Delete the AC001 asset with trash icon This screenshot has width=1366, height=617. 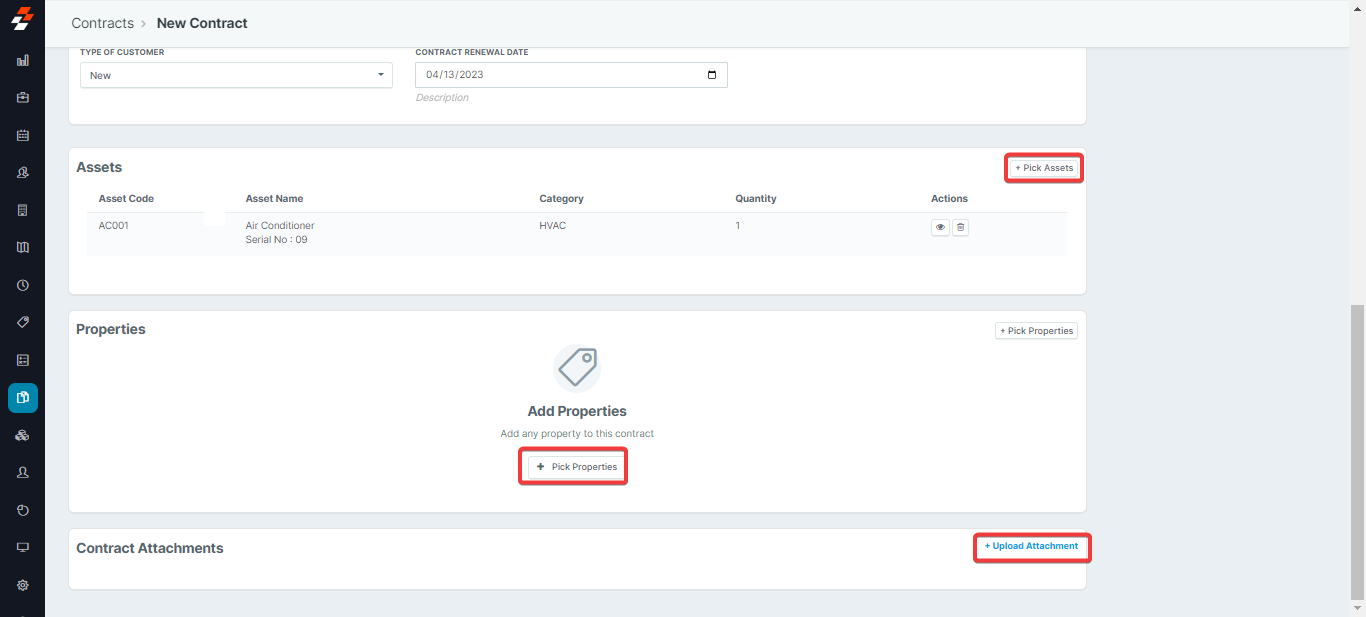tap(960, 228)
